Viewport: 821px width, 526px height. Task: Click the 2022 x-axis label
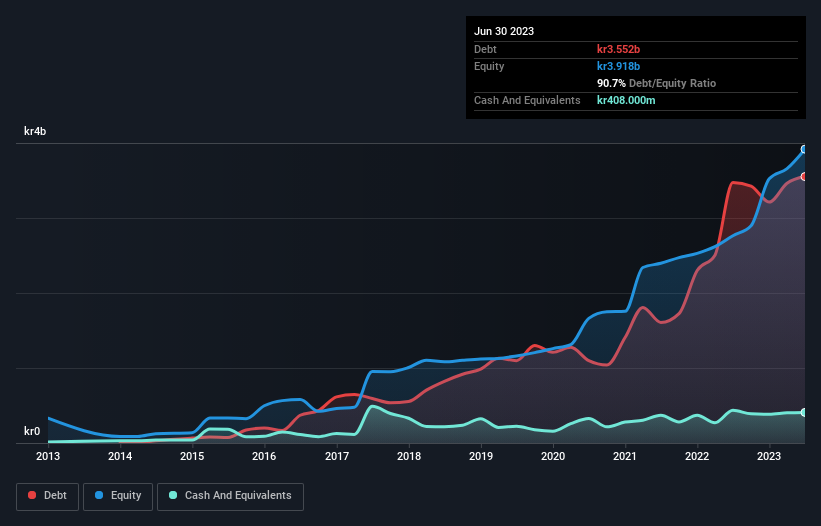[x=697, y=456]
